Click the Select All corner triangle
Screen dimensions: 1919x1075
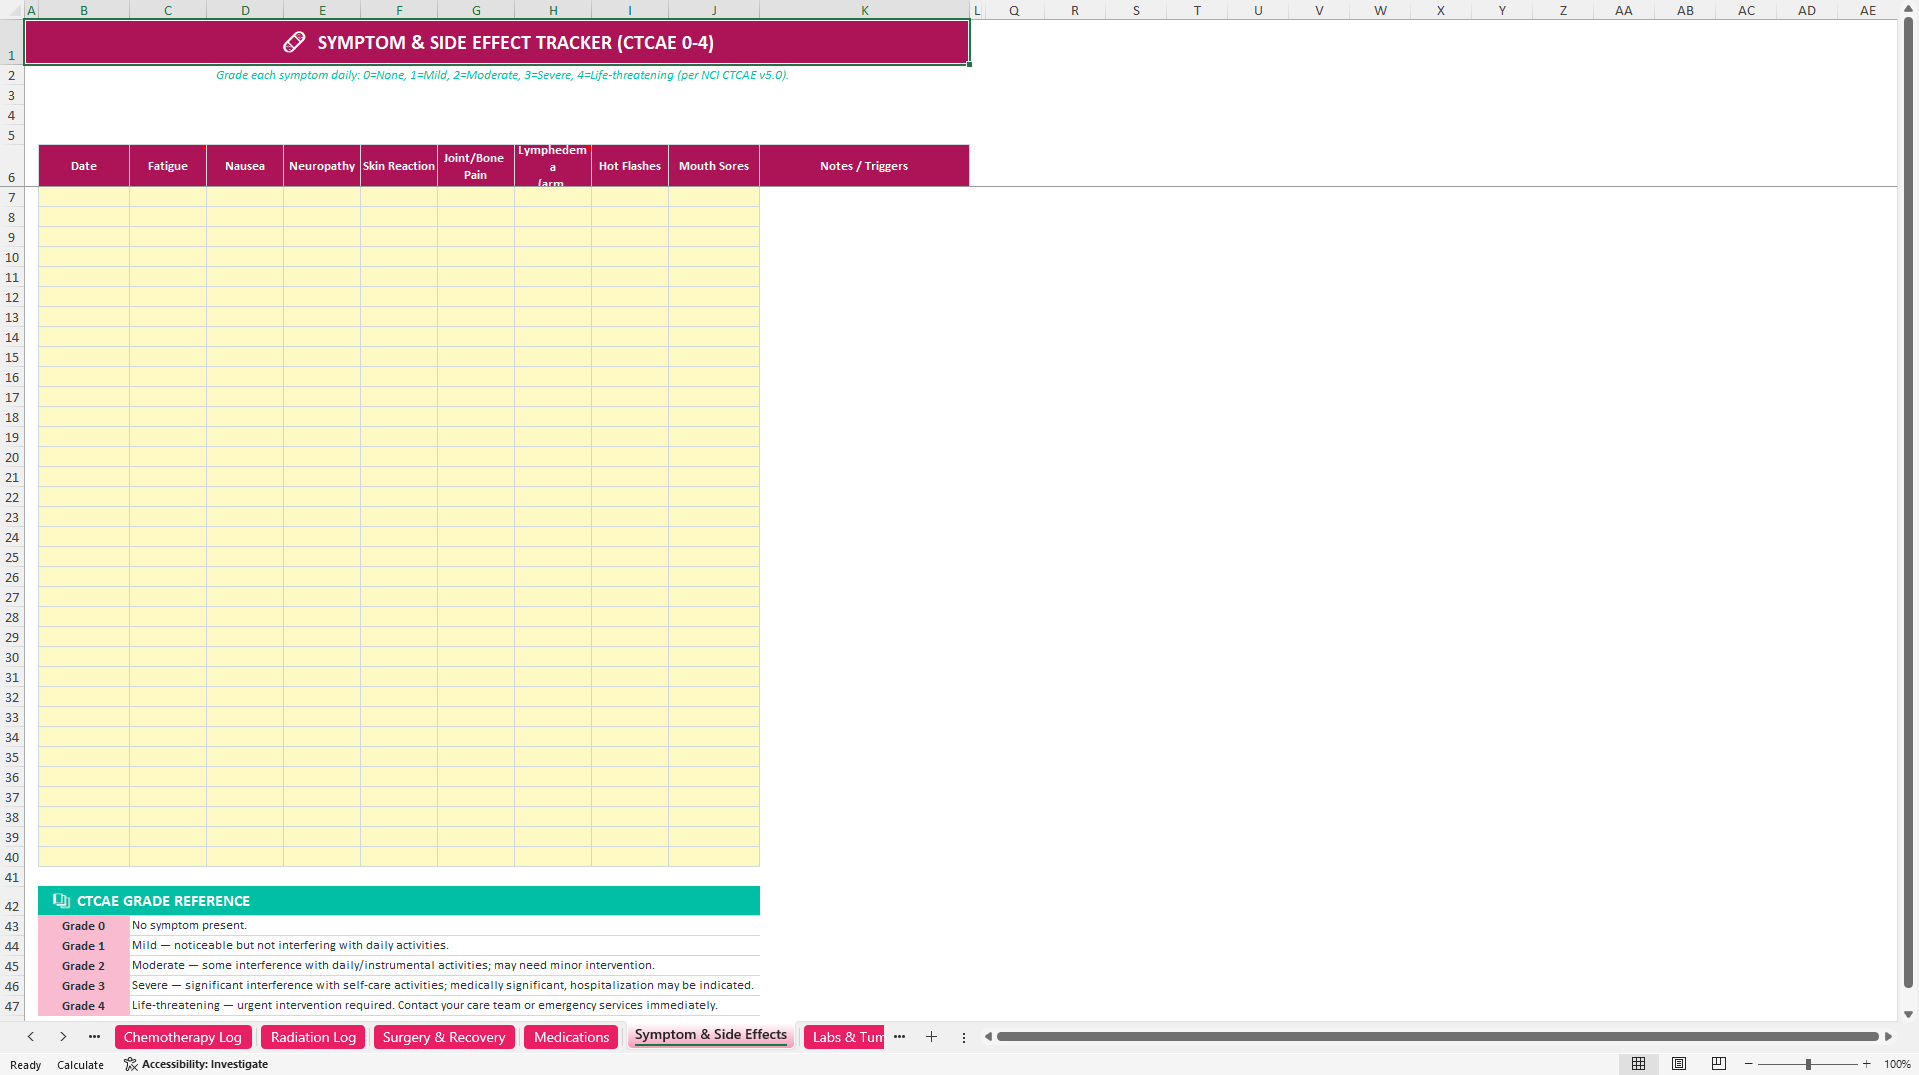12,11
